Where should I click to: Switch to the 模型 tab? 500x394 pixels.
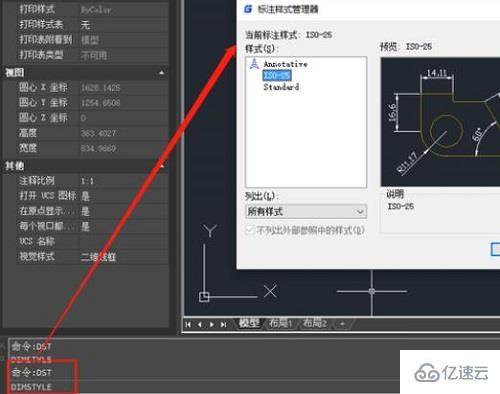pyautogui.click(x=249, y=323)
